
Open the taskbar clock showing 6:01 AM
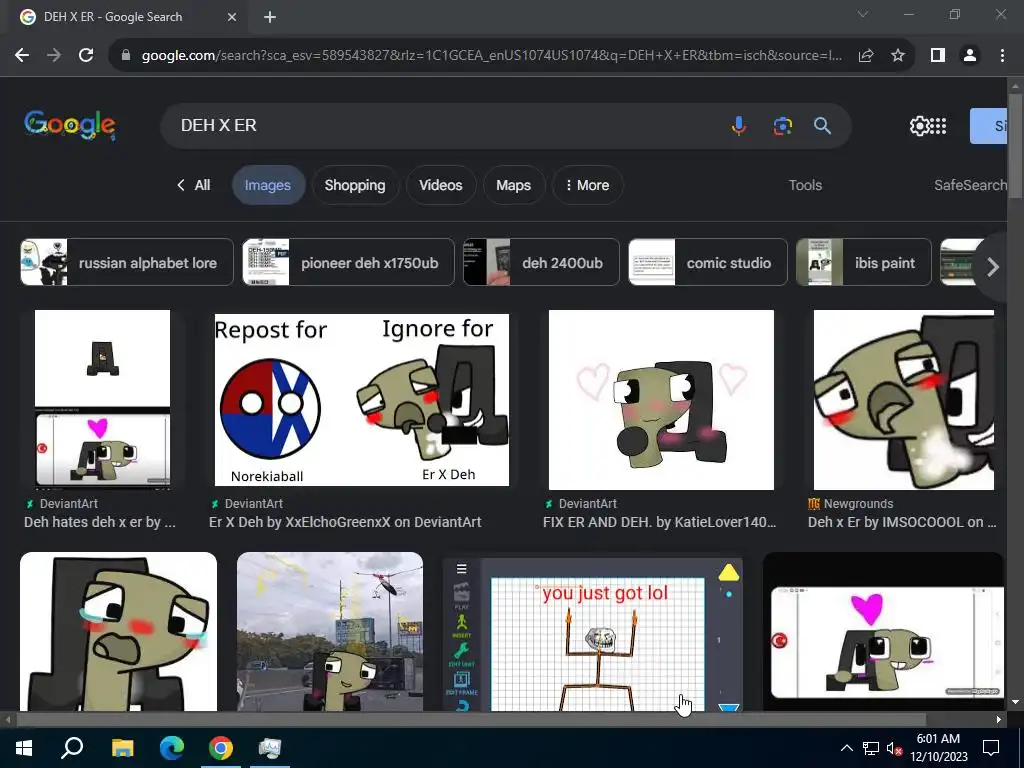click(x=938, y=748)
